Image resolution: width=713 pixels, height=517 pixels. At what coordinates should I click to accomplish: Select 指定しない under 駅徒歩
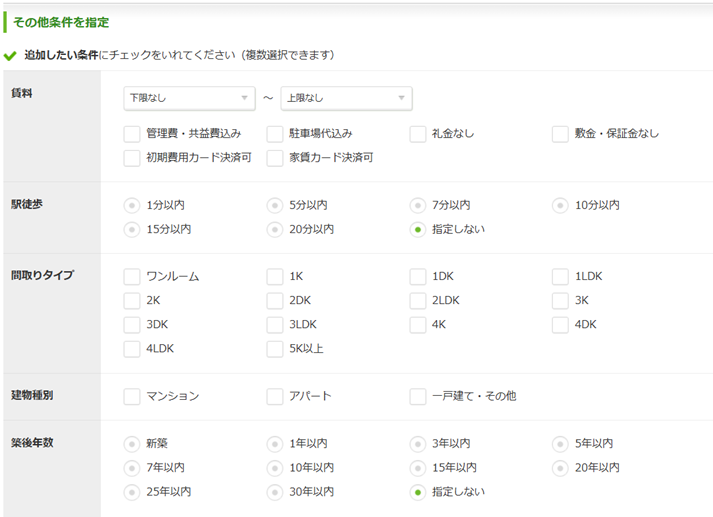(417, 229)
